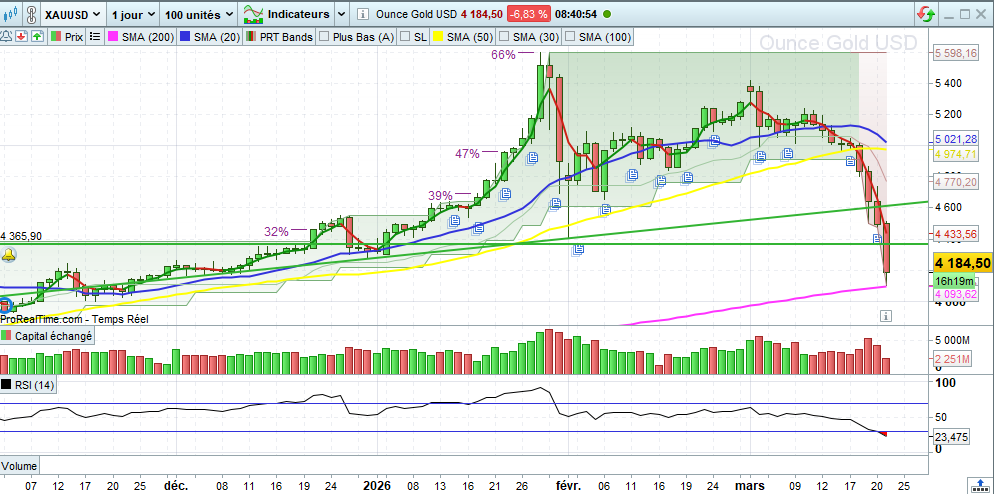Click the yellow 4 974,71 value label
This screenshot has height=494, width=994.
(x=955, y=154)
